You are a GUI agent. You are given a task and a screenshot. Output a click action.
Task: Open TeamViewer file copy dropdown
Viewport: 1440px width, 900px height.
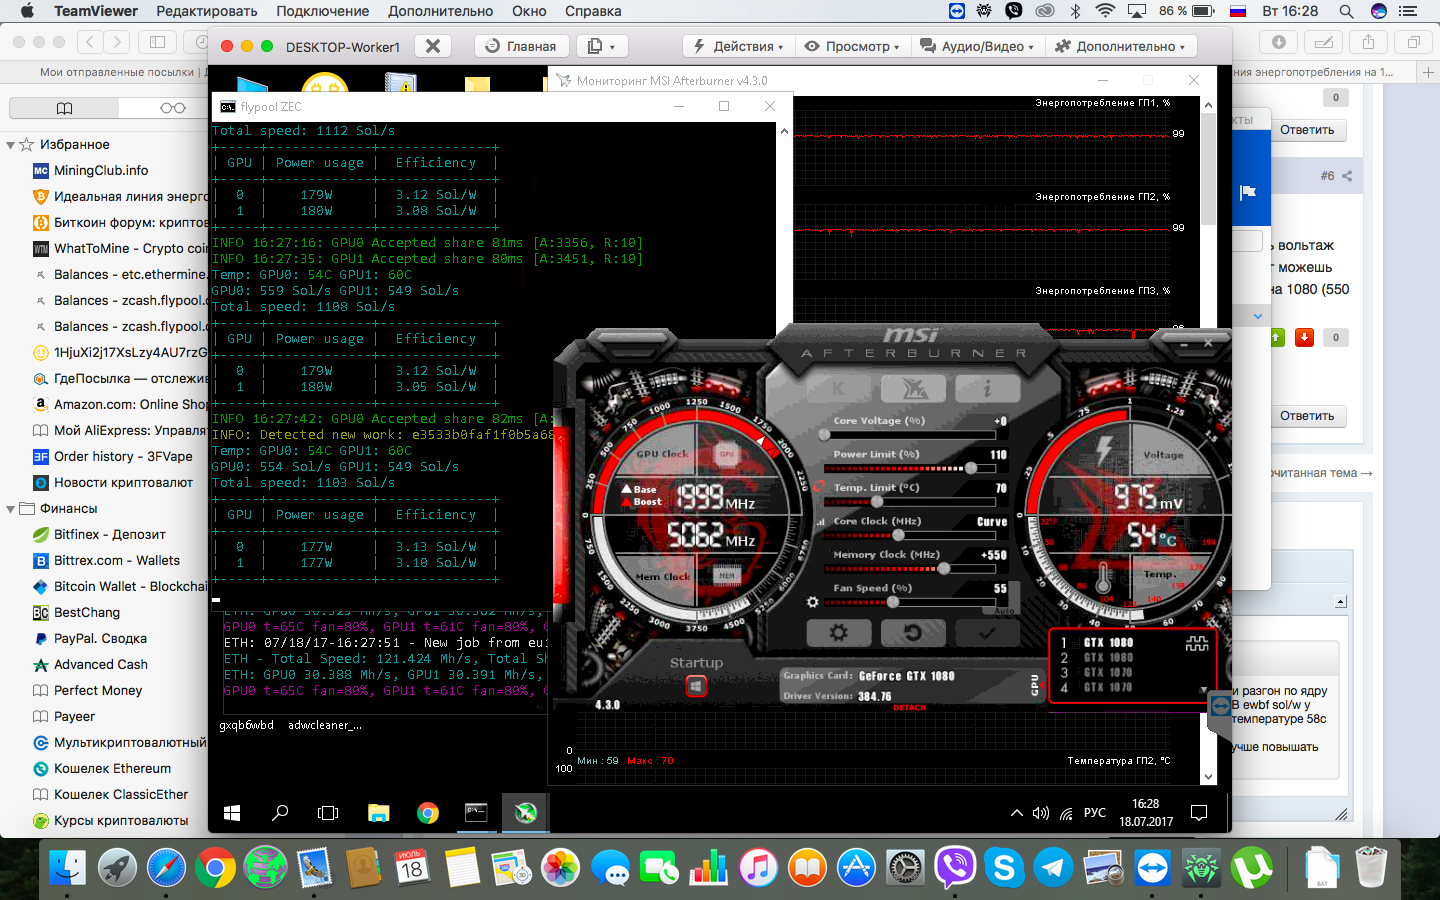[x=601, y=46]
